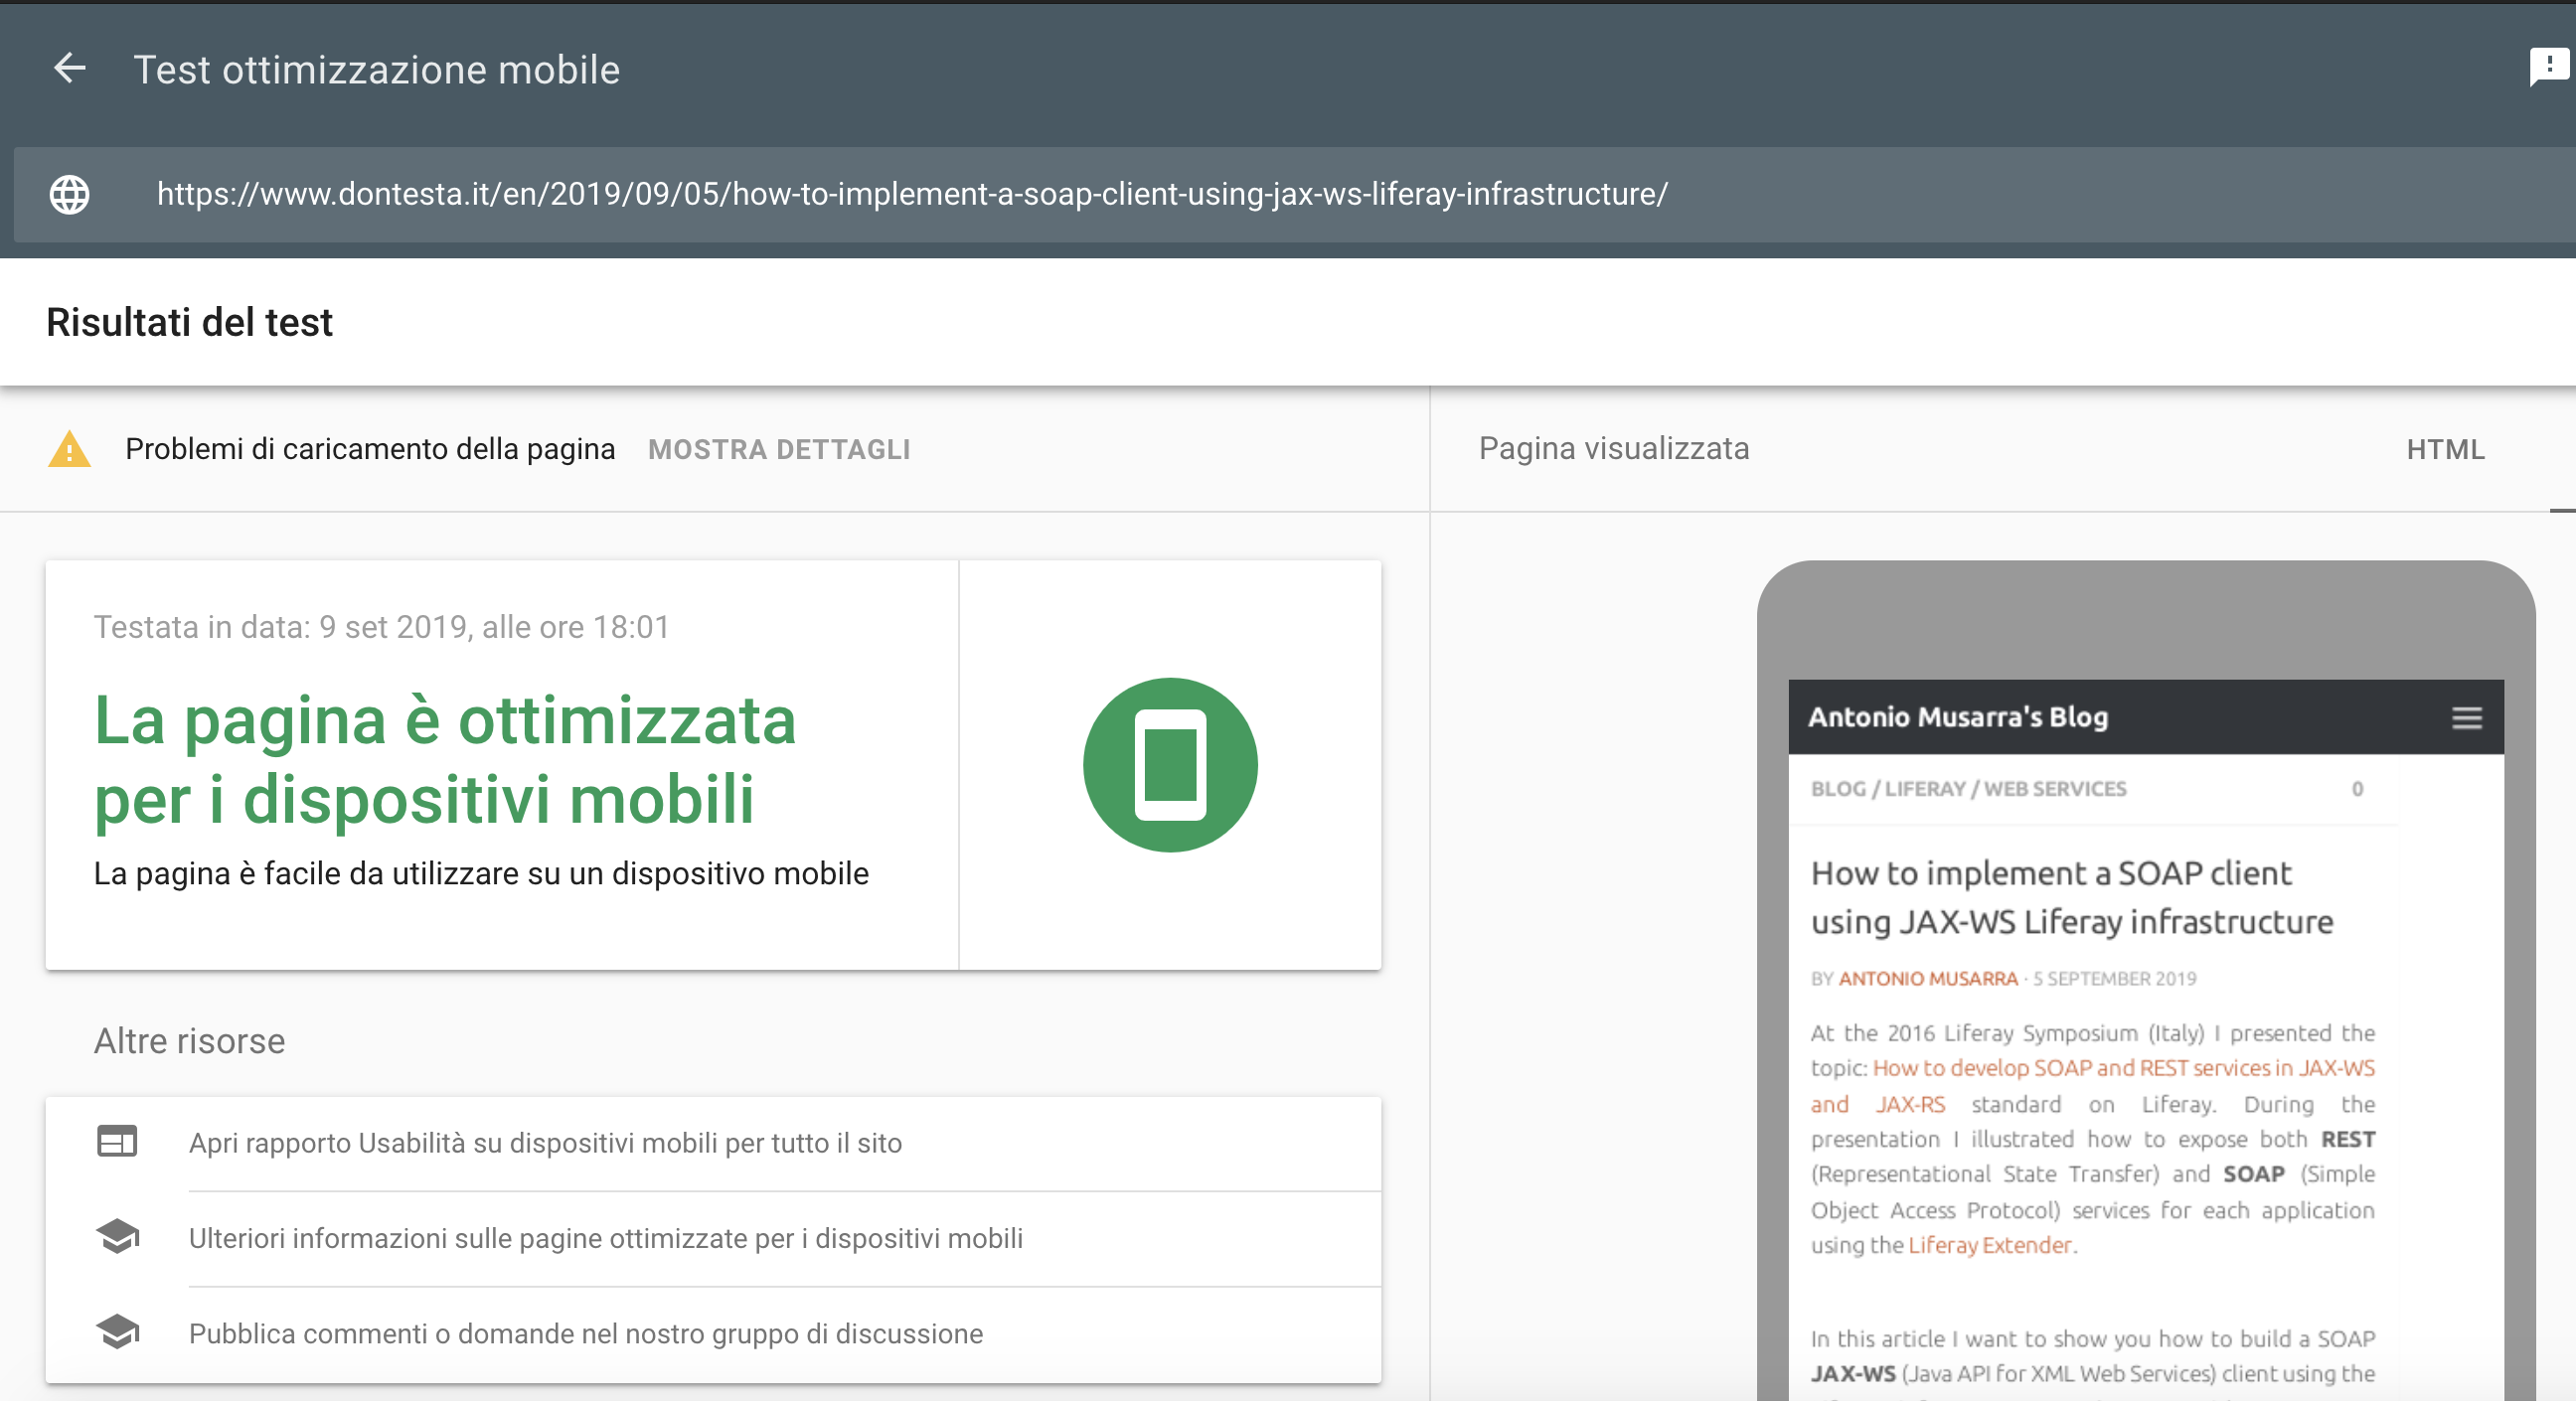Click the yellow warning triangle icon
The height and width of the screenshot is (1401, 2576).
click(69, 450)
